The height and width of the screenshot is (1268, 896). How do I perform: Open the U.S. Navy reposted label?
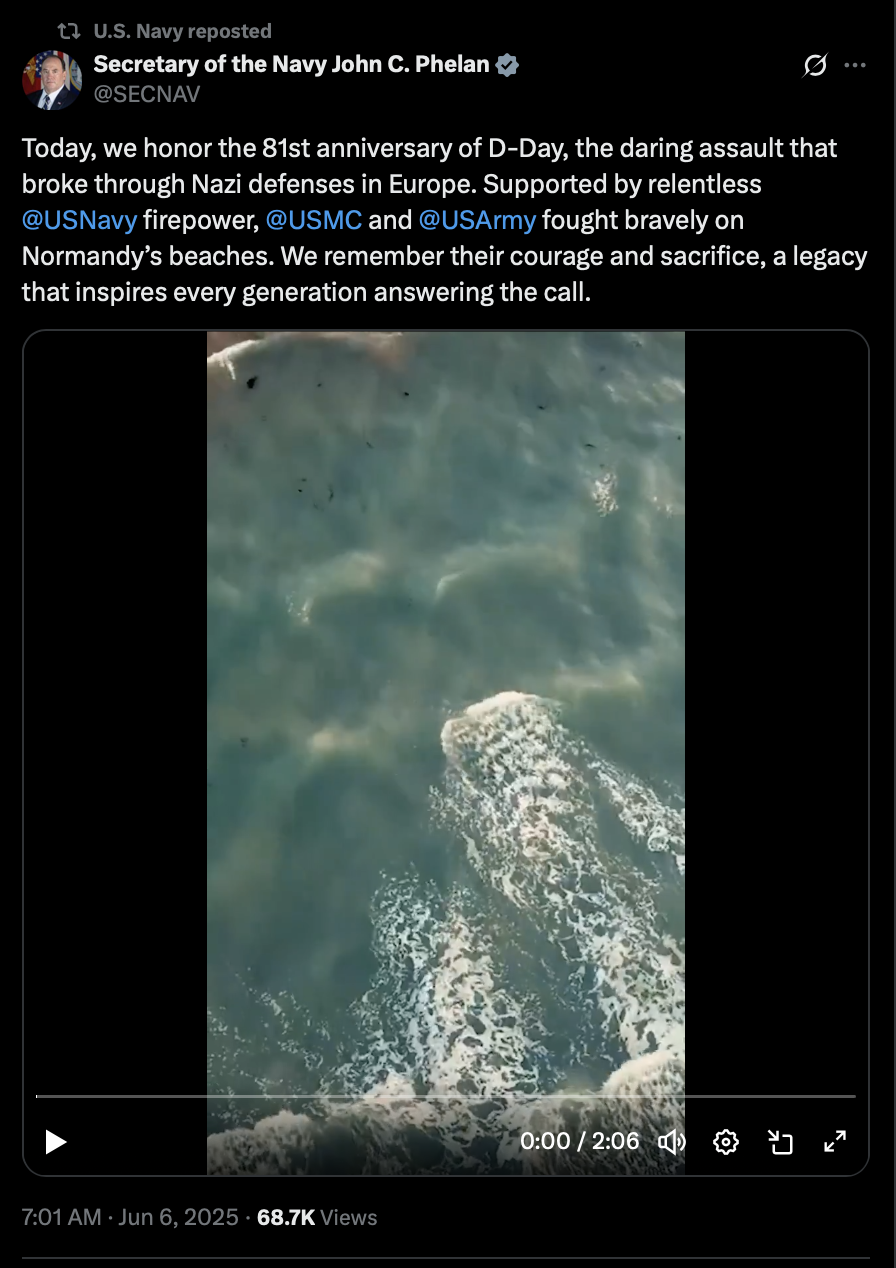tap(182, 32)
